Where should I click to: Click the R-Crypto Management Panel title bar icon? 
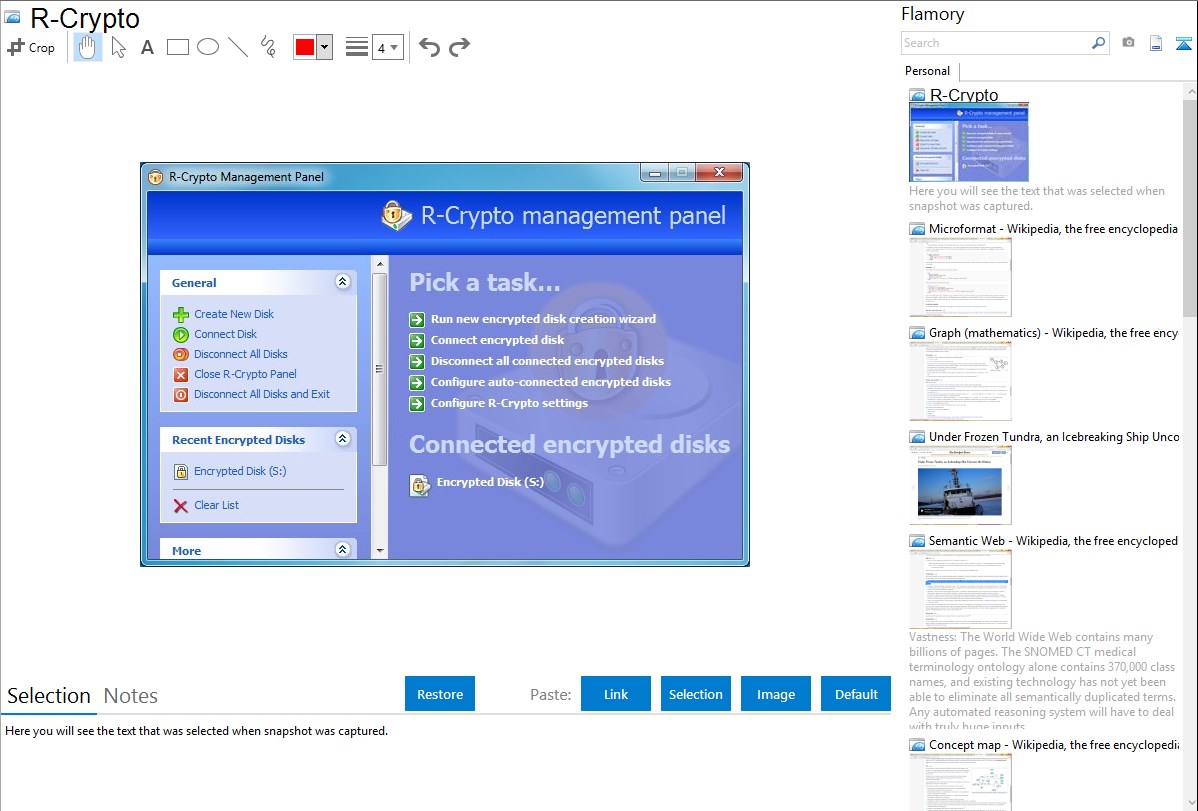tap(156, 177)
